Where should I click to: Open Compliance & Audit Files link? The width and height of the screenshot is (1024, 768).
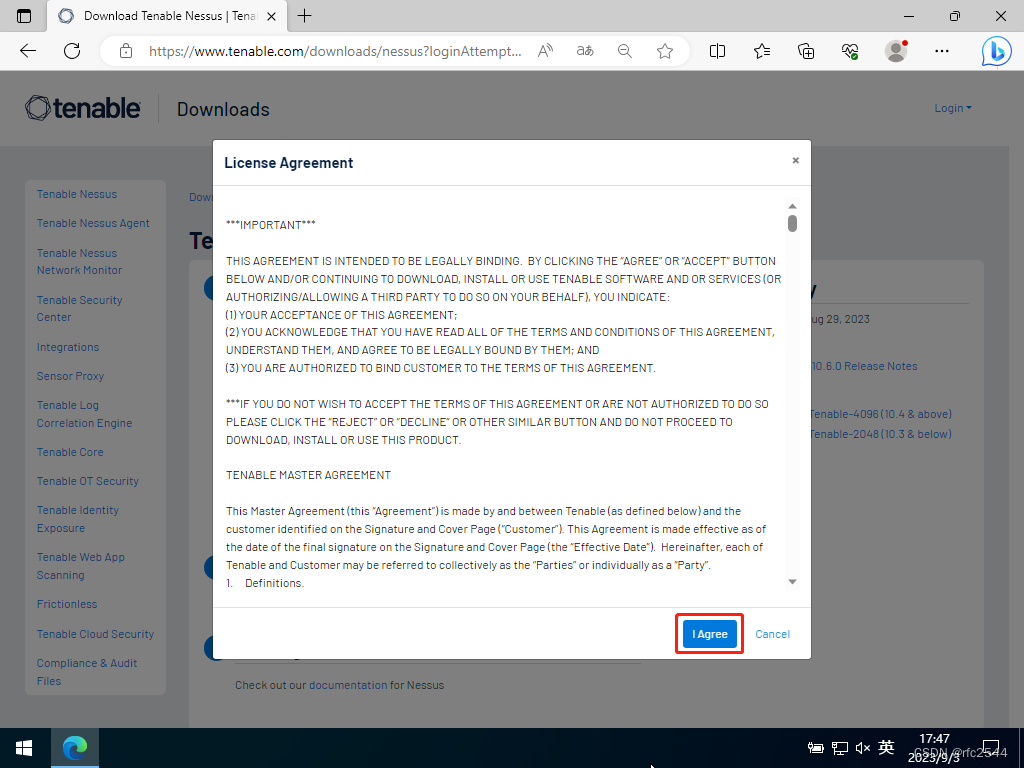pos(87,671)
